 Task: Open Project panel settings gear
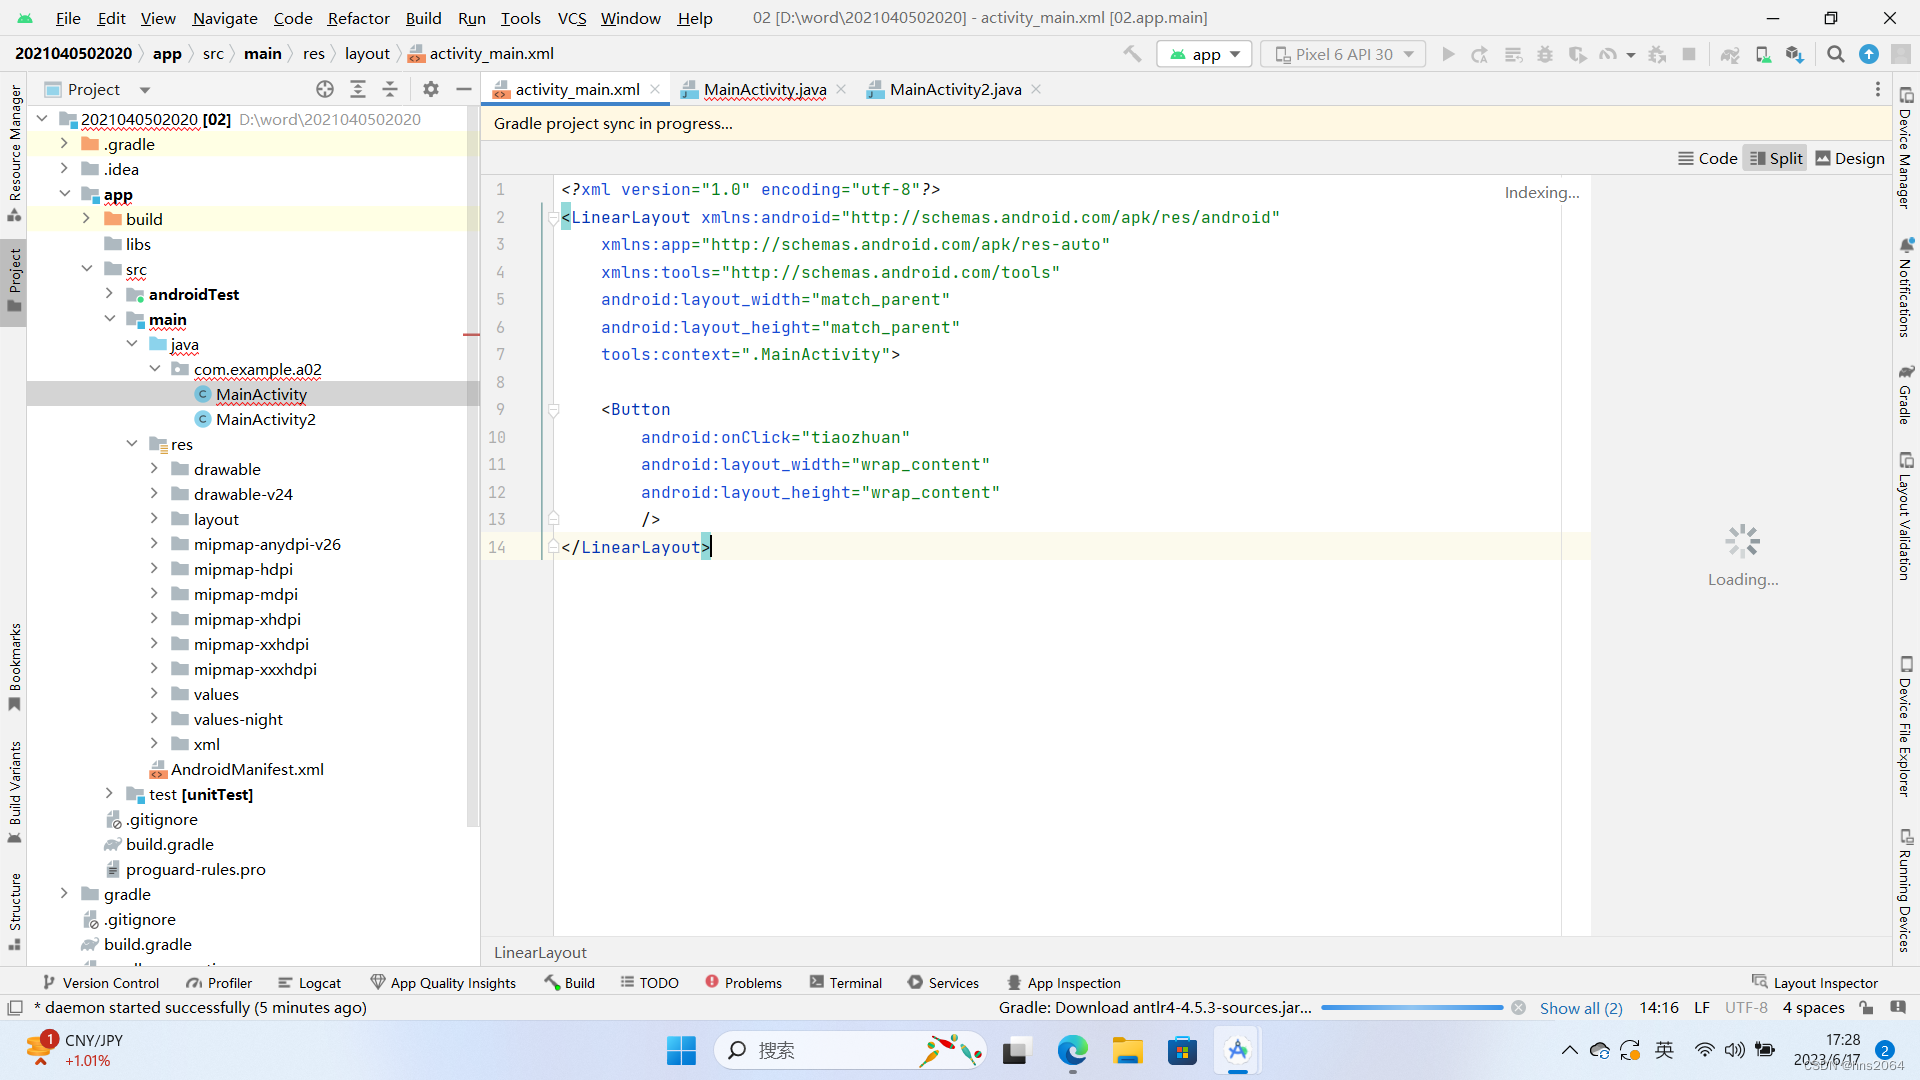point(431,89)
